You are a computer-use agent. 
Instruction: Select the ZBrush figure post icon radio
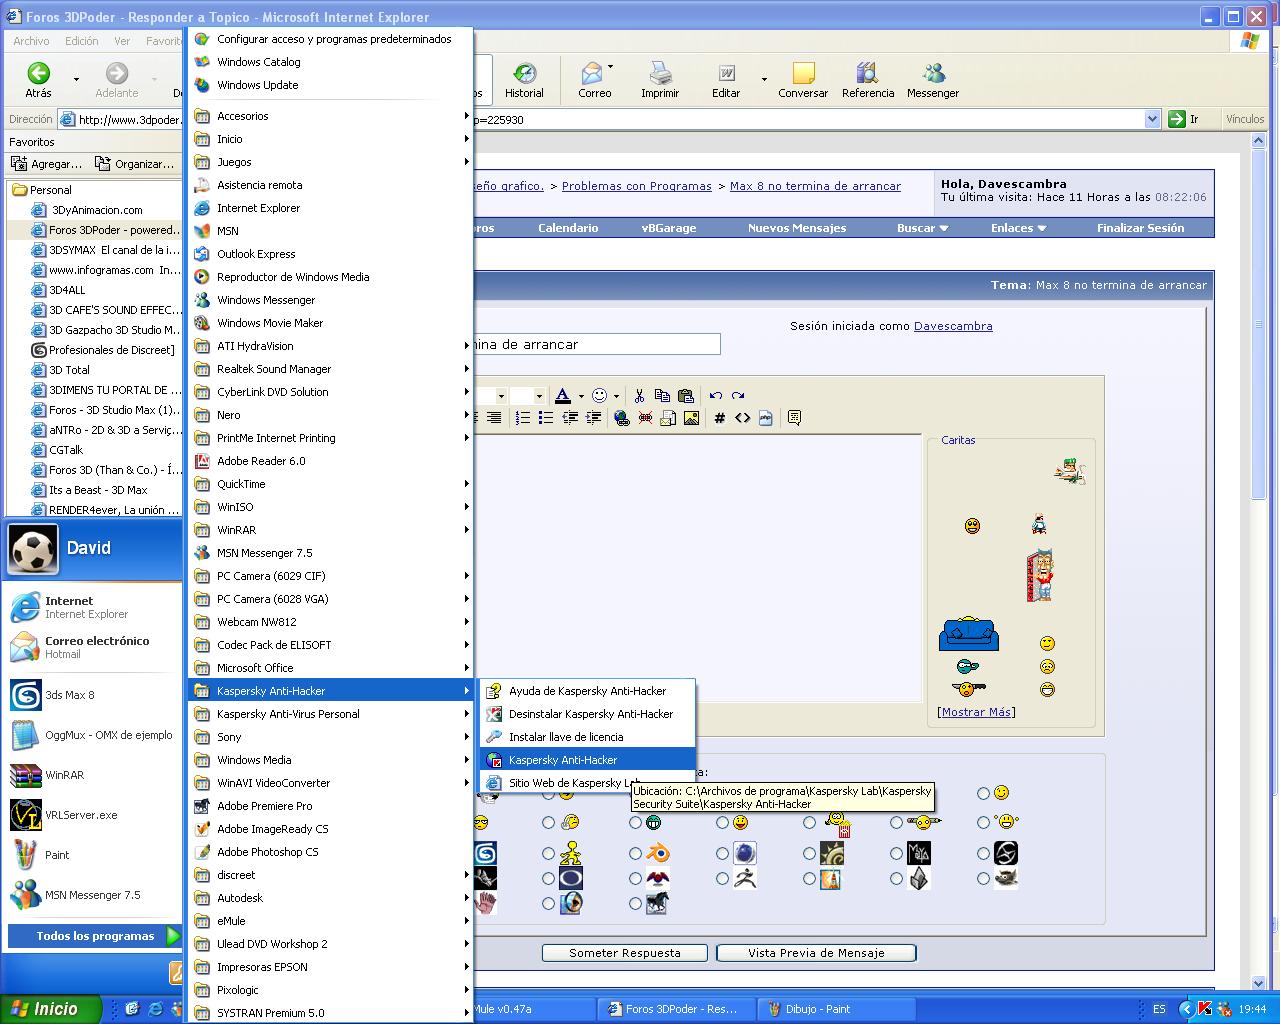pos(722,879)
